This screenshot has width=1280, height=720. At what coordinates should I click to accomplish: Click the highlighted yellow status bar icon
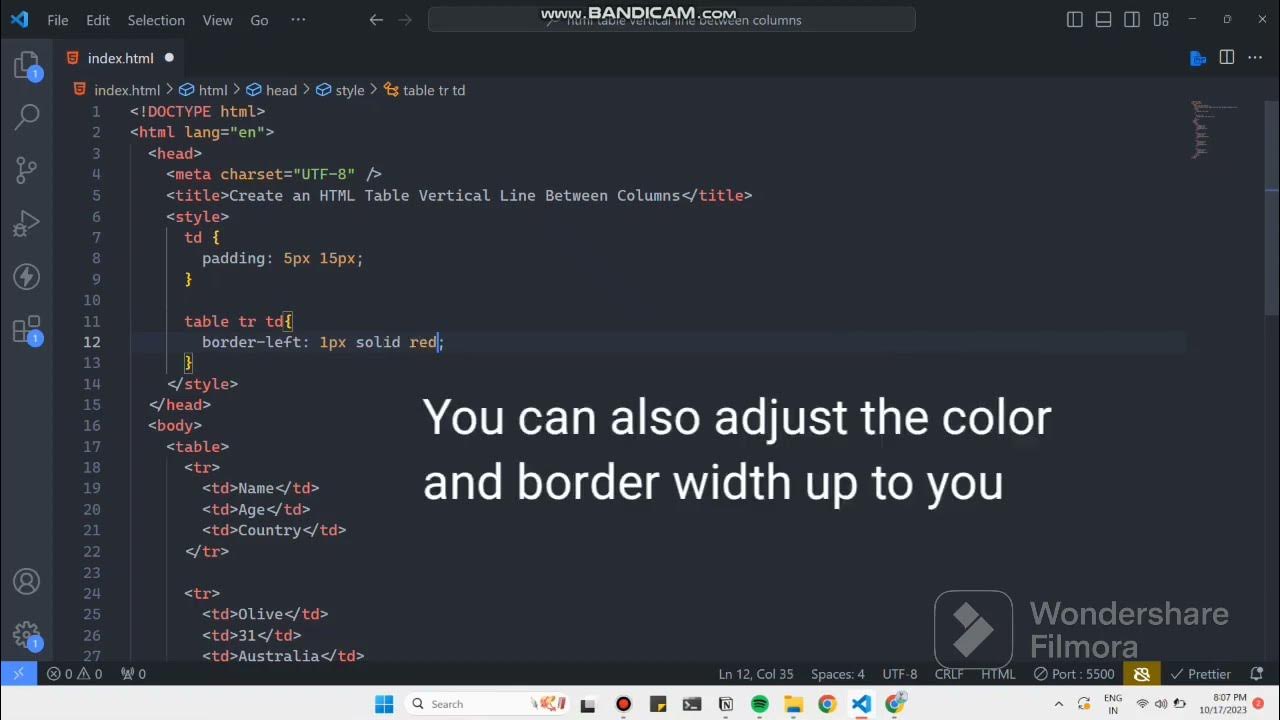pos(1141,674)
